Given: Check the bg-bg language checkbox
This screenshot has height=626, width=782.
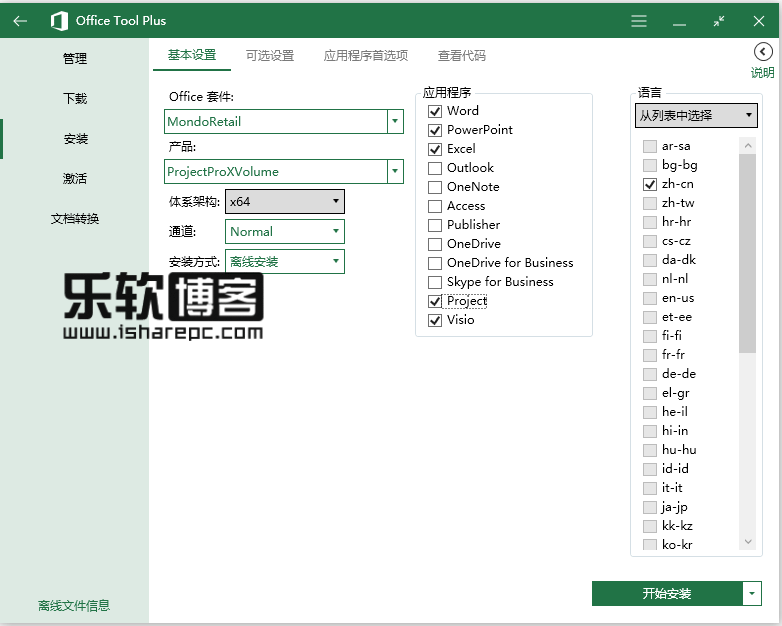Looking at the screenshot, I should 649,165.
